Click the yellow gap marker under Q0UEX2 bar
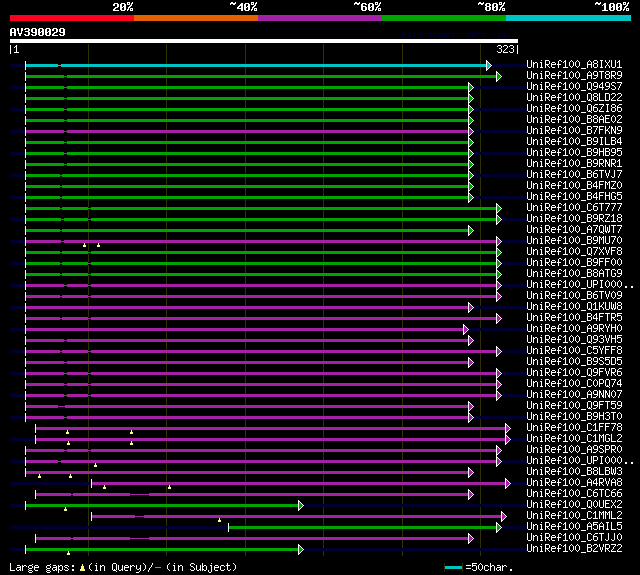 pos(65,509)
